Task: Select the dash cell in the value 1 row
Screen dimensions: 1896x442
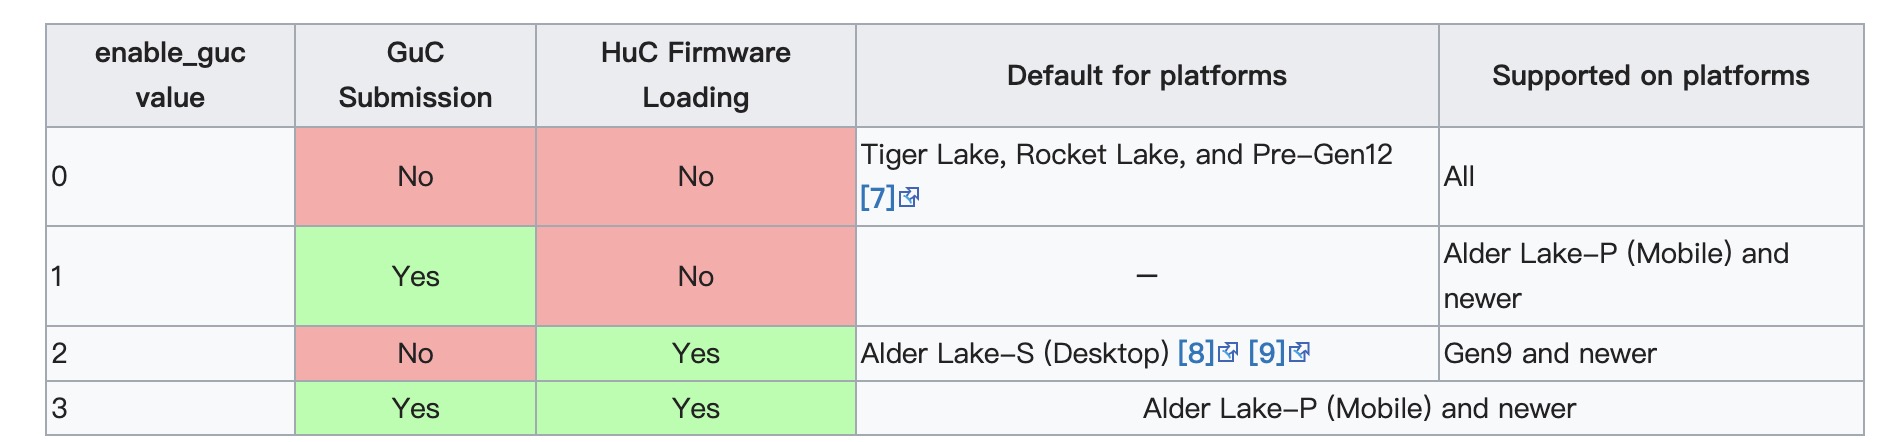Action: [x=1146, y=276]
